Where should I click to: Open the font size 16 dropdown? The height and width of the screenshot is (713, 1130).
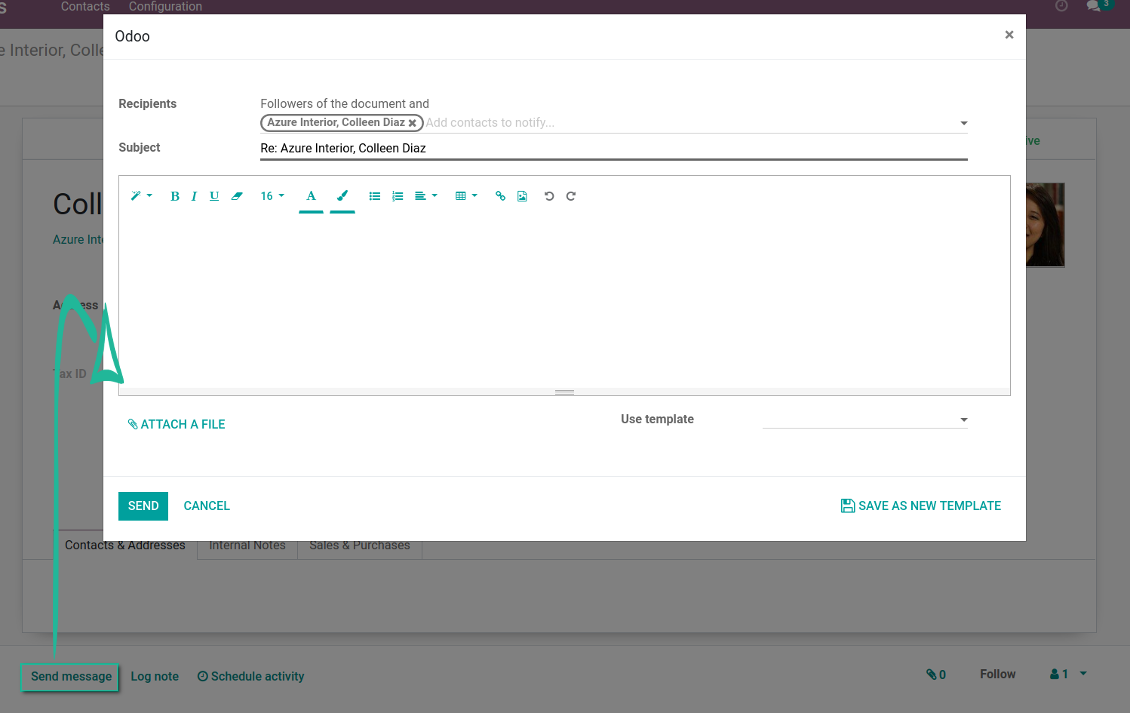click(272, 196)
